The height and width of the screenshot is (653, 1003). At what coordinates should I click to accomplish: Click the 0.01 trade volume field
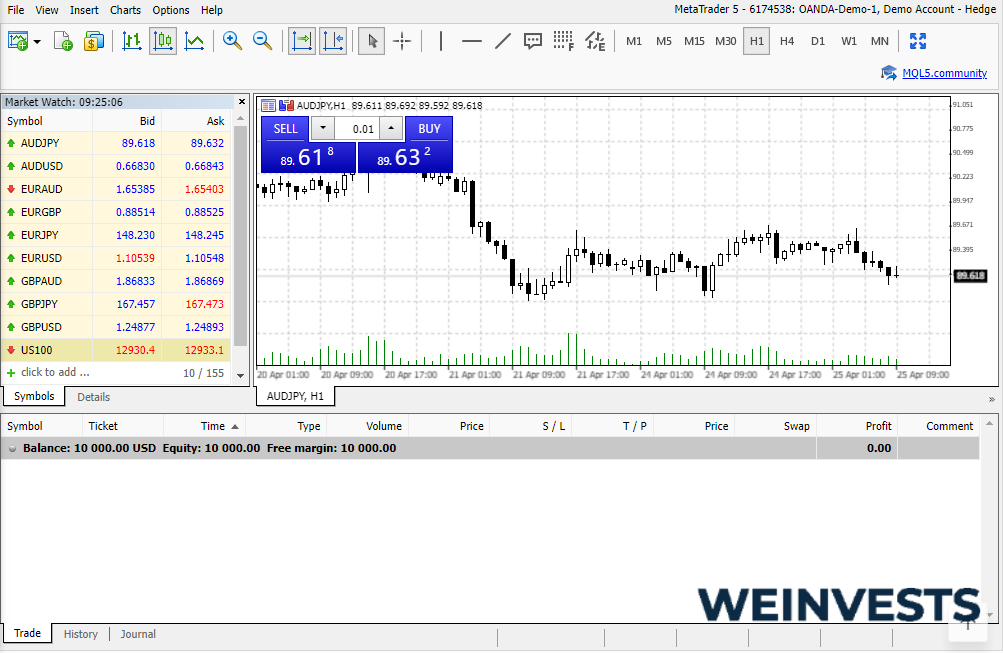(x=357, y=129)
